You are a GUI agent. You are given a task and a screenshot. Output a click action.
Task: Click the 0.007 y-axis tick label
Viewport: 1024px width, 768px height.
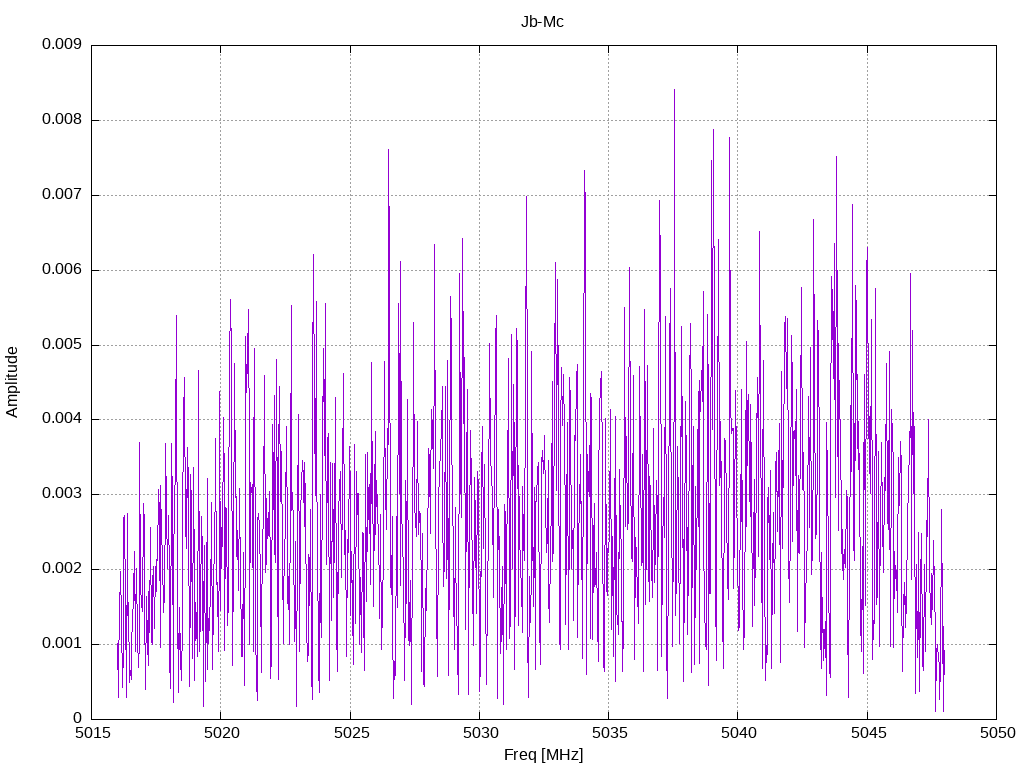click(62, 195)
